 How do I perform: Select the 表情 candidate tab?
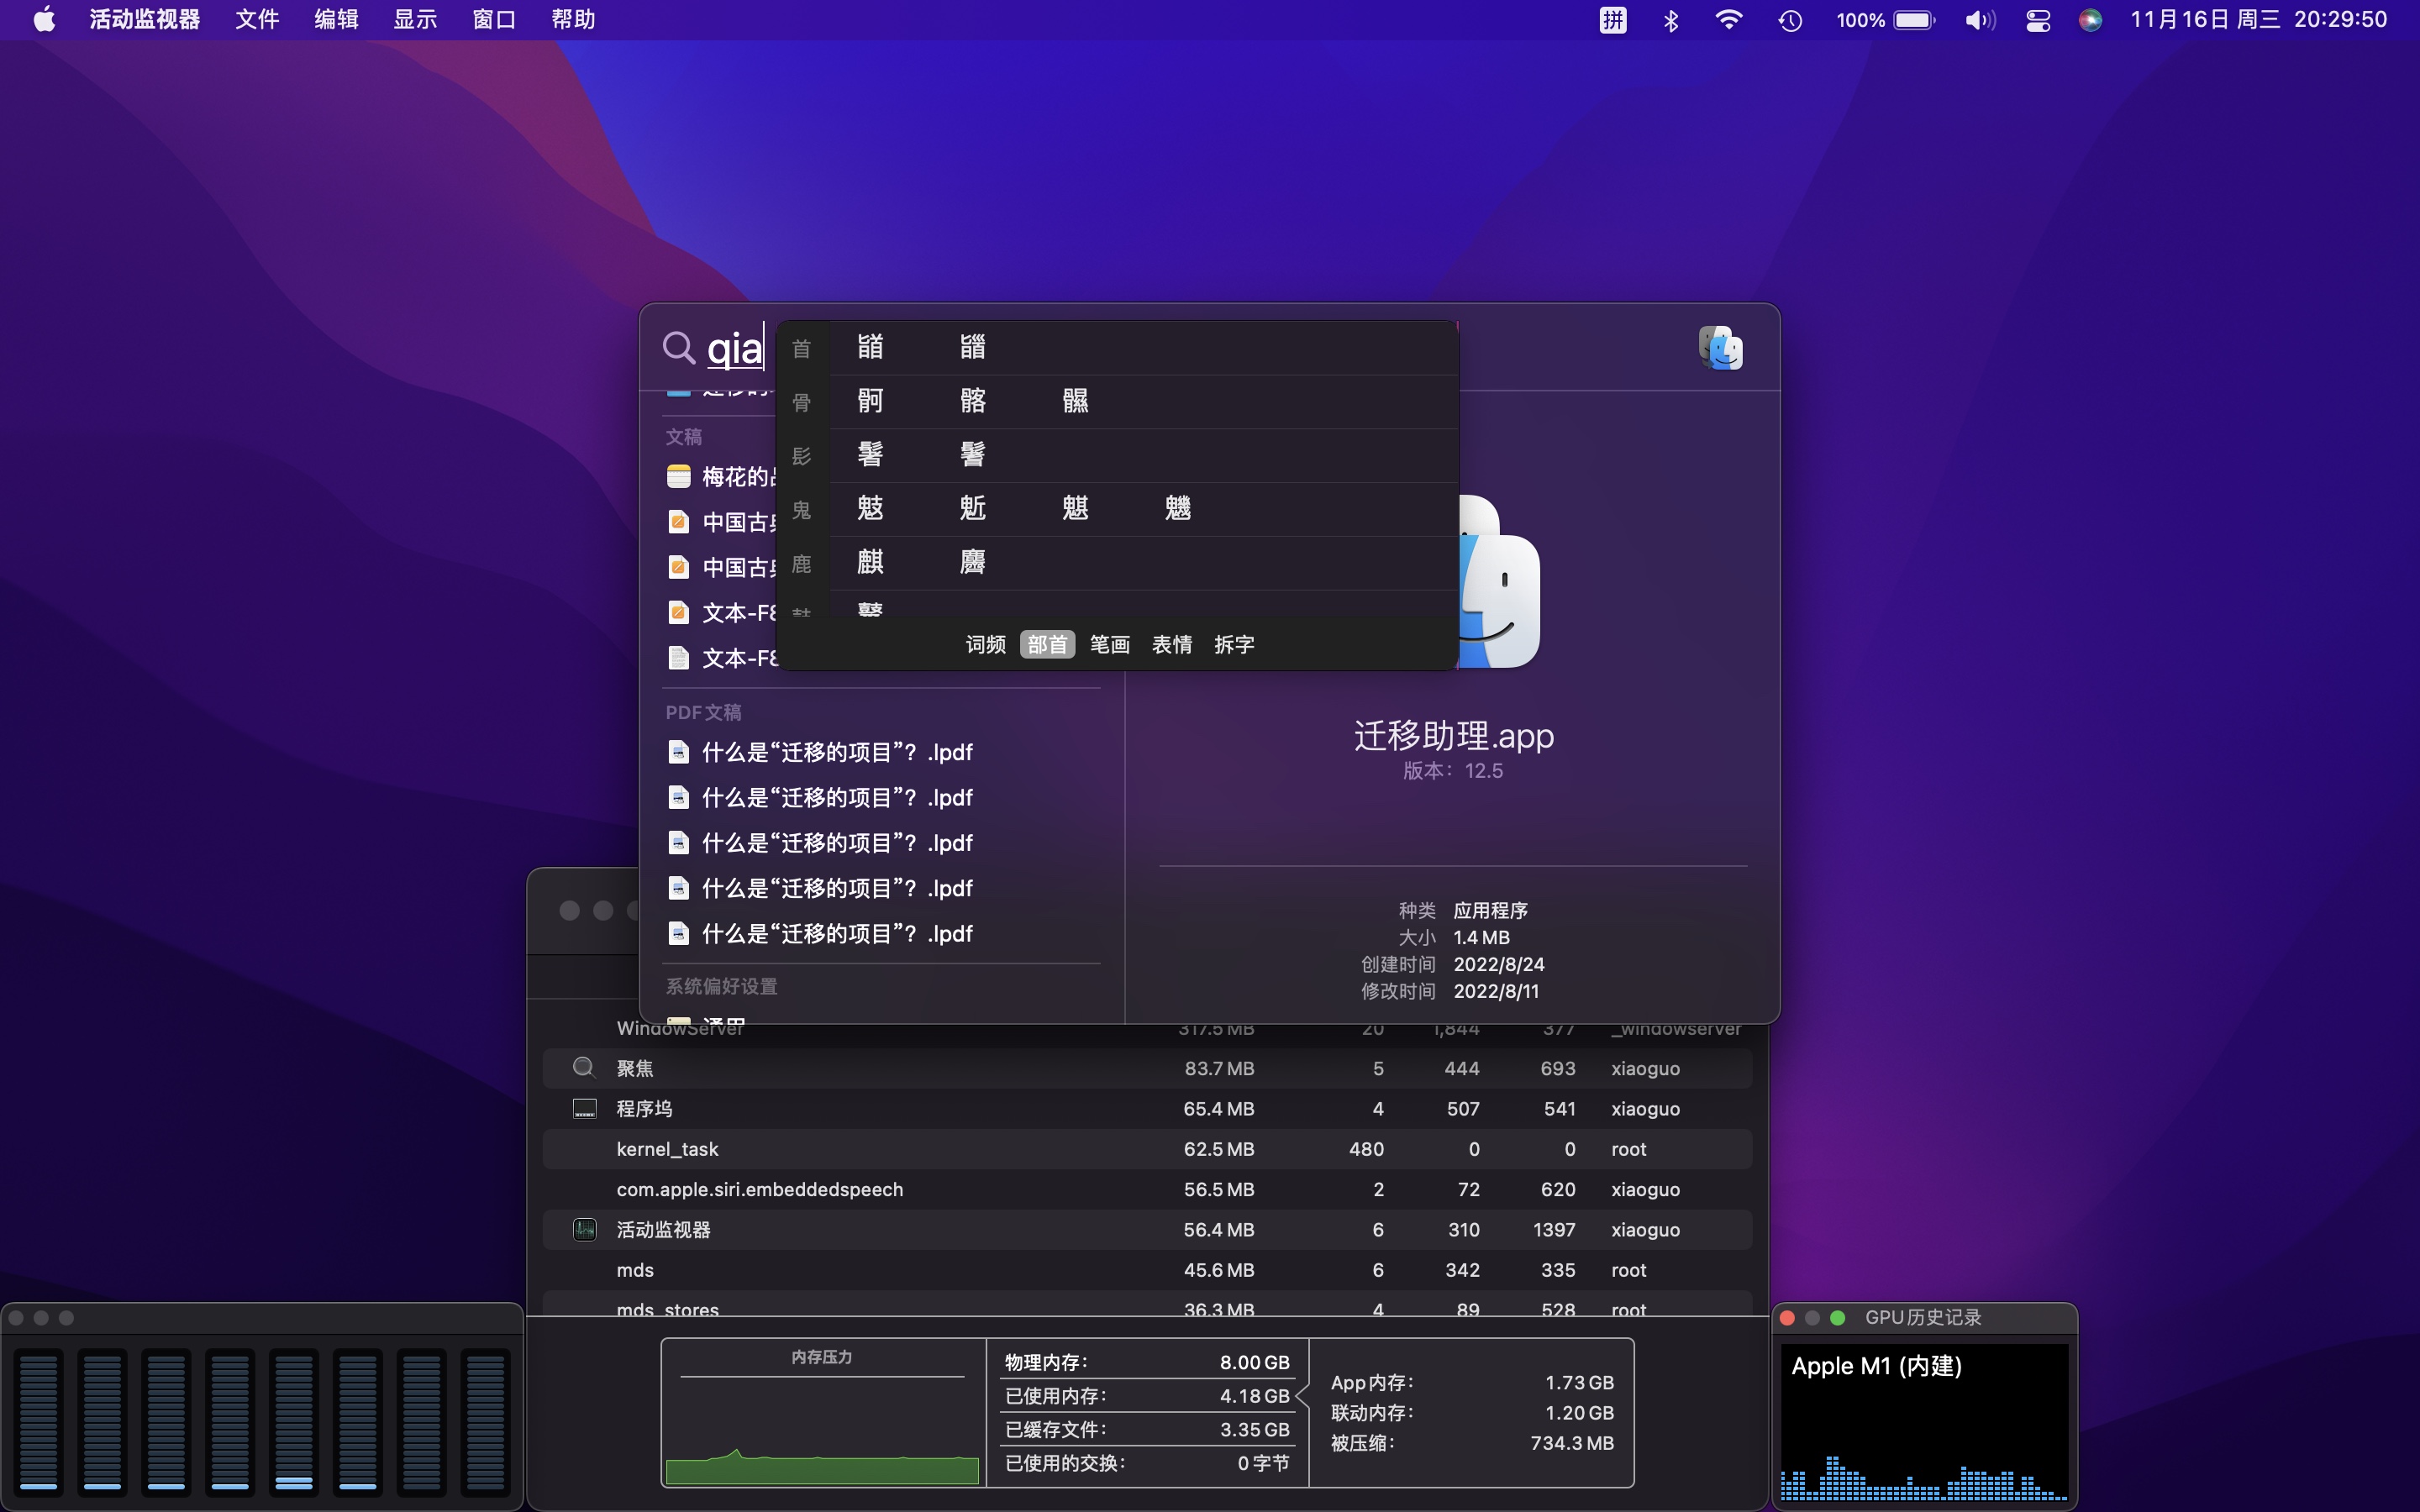1171,644
